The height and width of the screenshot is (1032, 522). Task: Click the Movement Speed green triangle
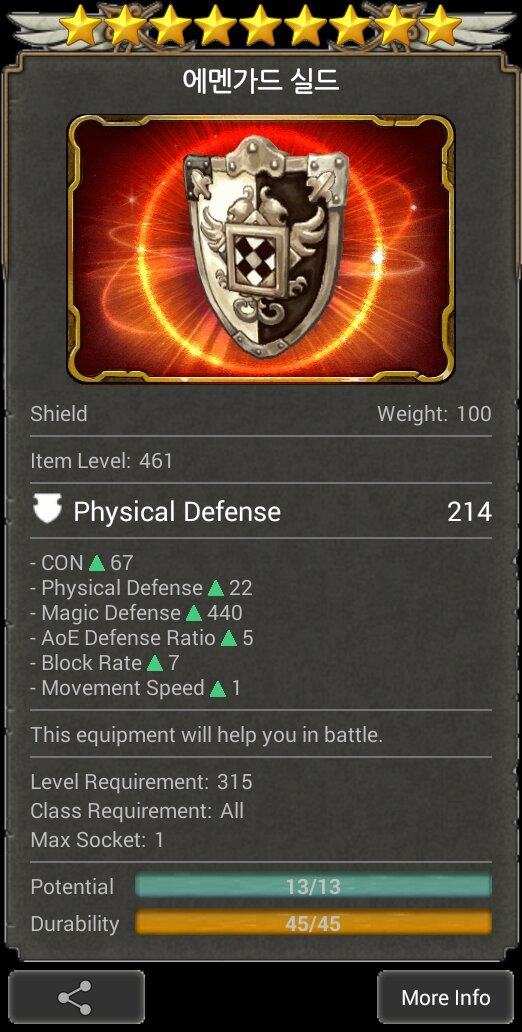(217, 688)
